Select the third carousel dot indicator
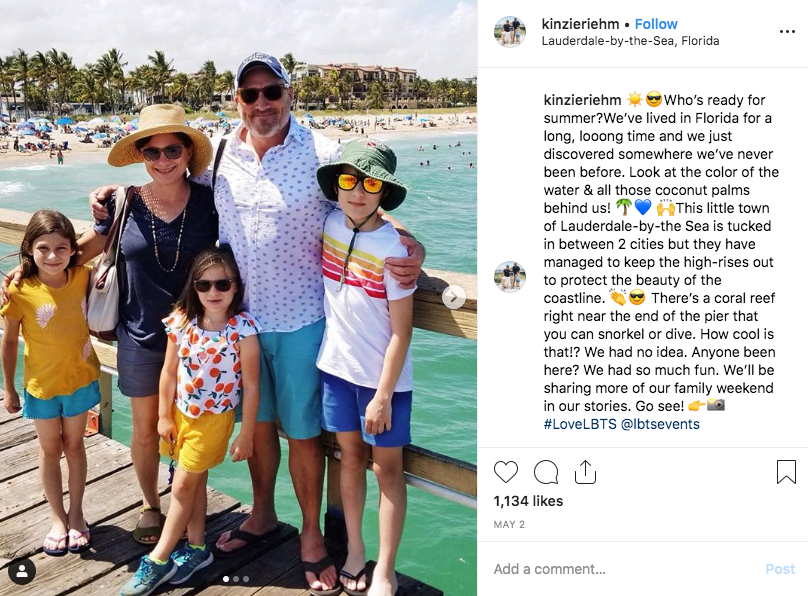808x596 pixels. 246,579
